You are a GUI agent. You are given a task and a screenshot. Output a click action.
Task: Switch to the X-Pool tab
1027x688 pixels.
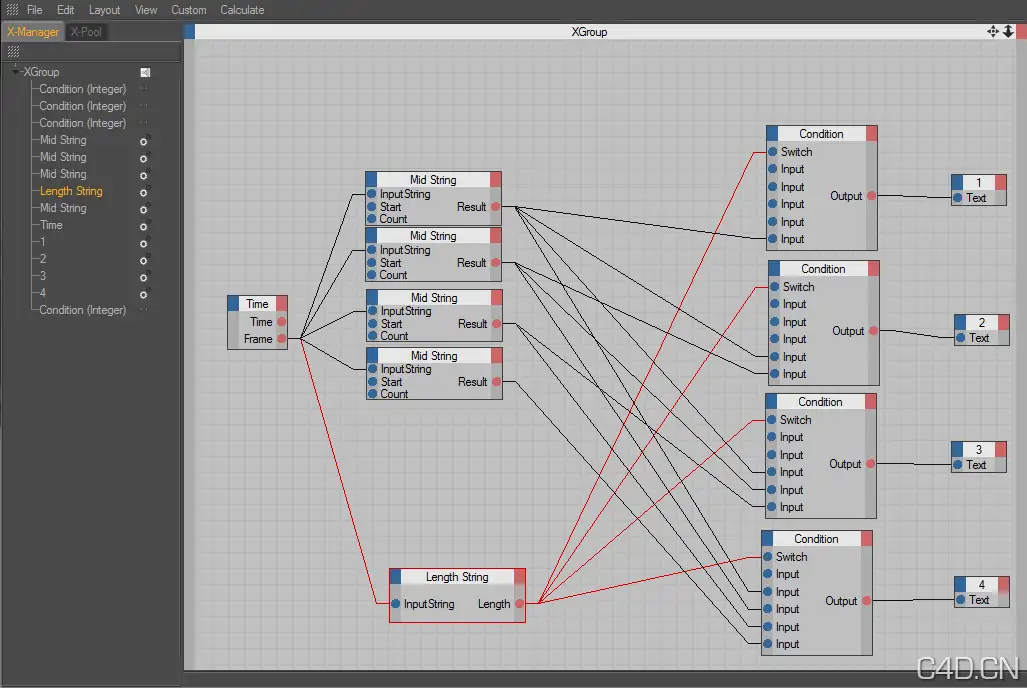coord(86,31)
